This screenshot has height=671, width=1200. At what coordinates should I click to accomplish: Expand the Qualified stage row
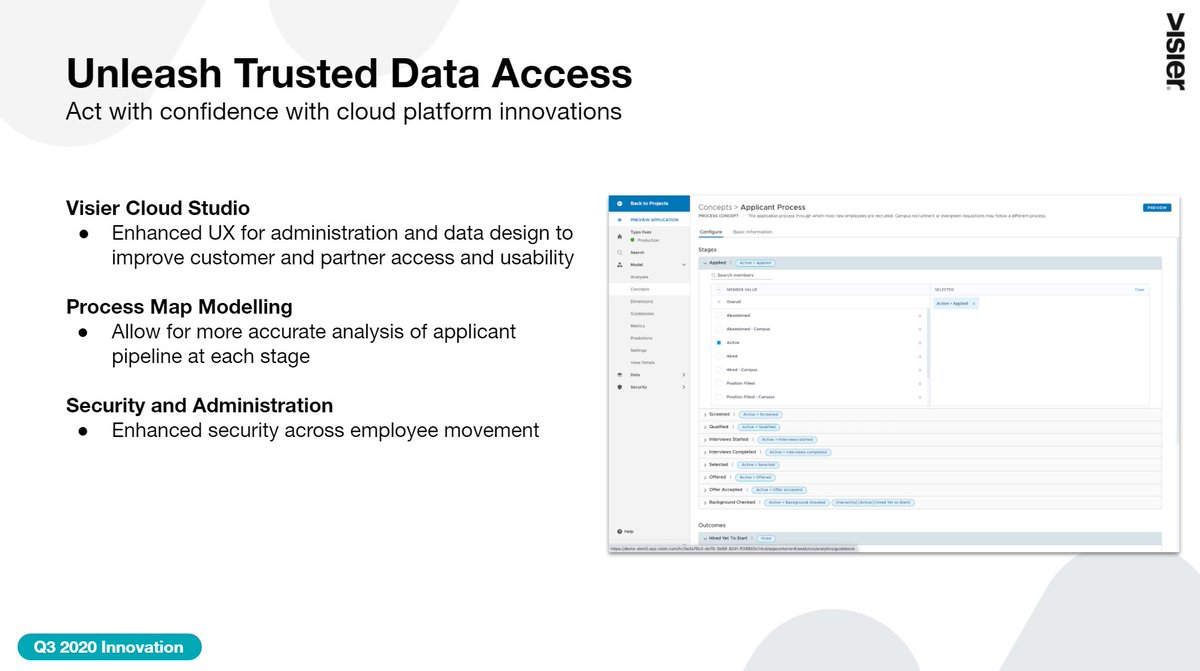click(x=705, y=427)
